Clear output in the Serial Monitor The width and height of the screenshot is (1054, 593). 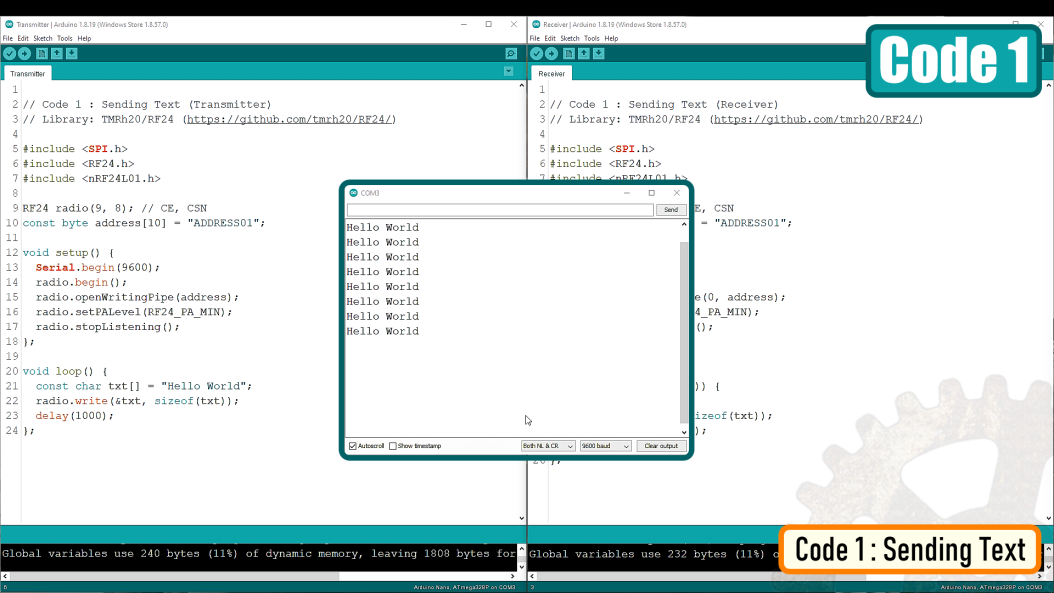[x=660, y=446]
